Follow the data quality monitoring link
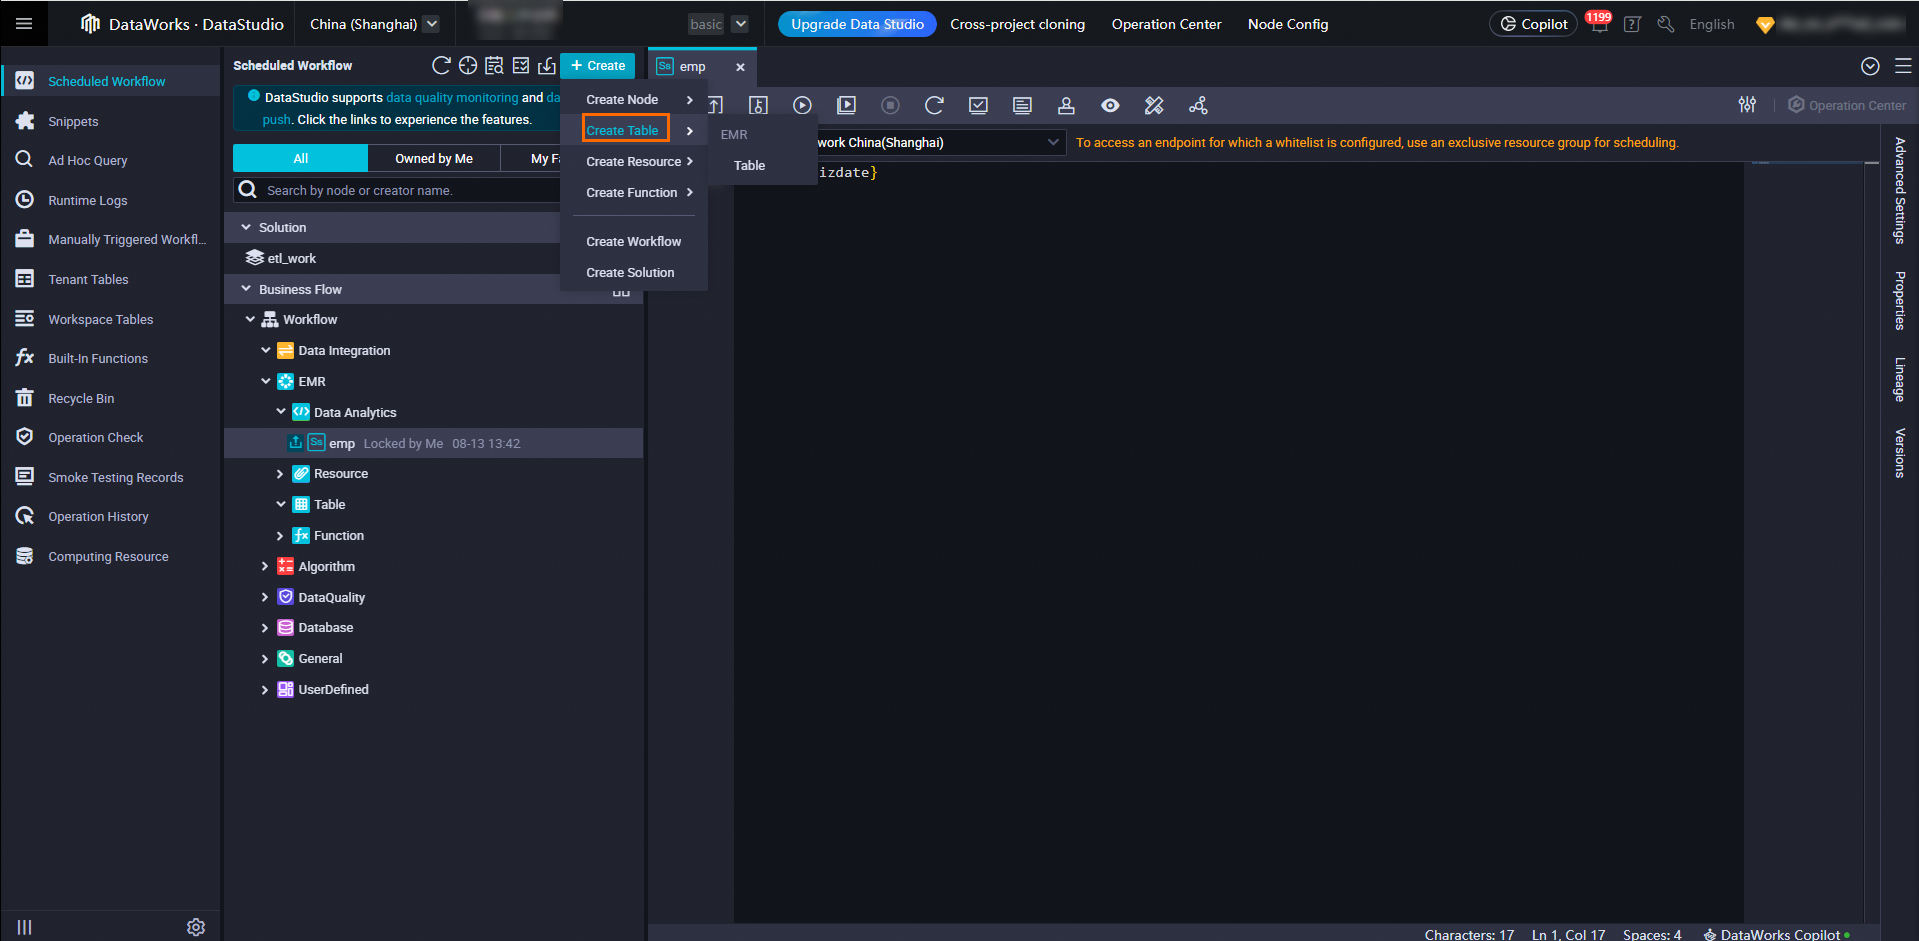This screenshot has width=1919, height=941. point(452,97)
